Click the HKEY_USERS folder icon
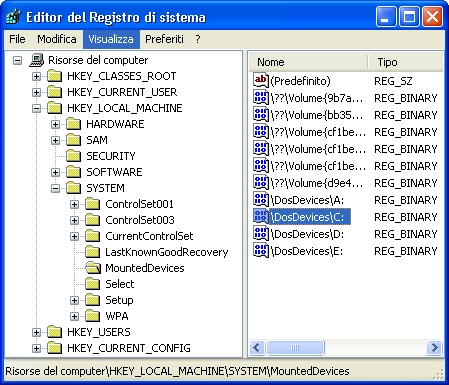The width and height of the screenshot is (449, 385). click(x=54, y=332)
